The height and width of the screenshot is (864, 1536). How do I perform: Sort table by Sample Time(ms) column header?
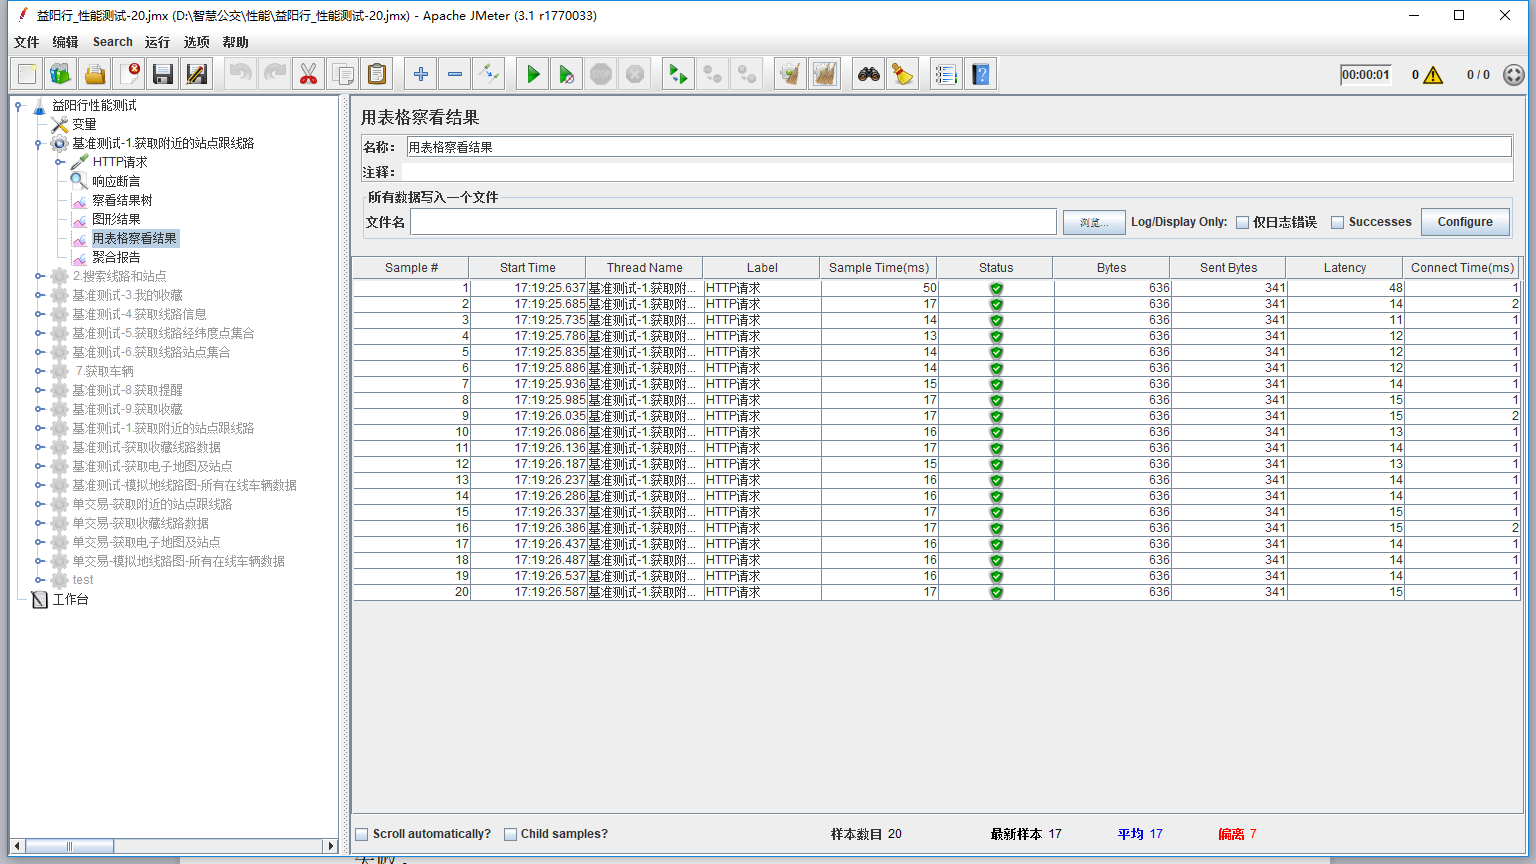coord(879,267)
